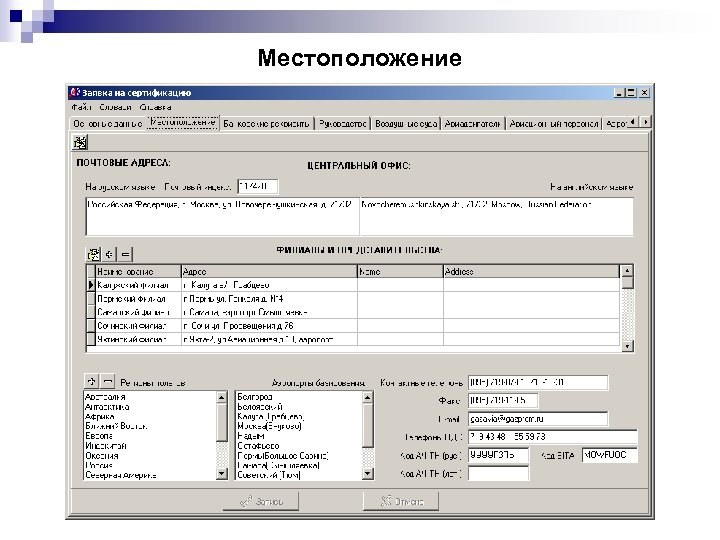Click the Name column header
720x540 pixels.
[x=400, y=271]
